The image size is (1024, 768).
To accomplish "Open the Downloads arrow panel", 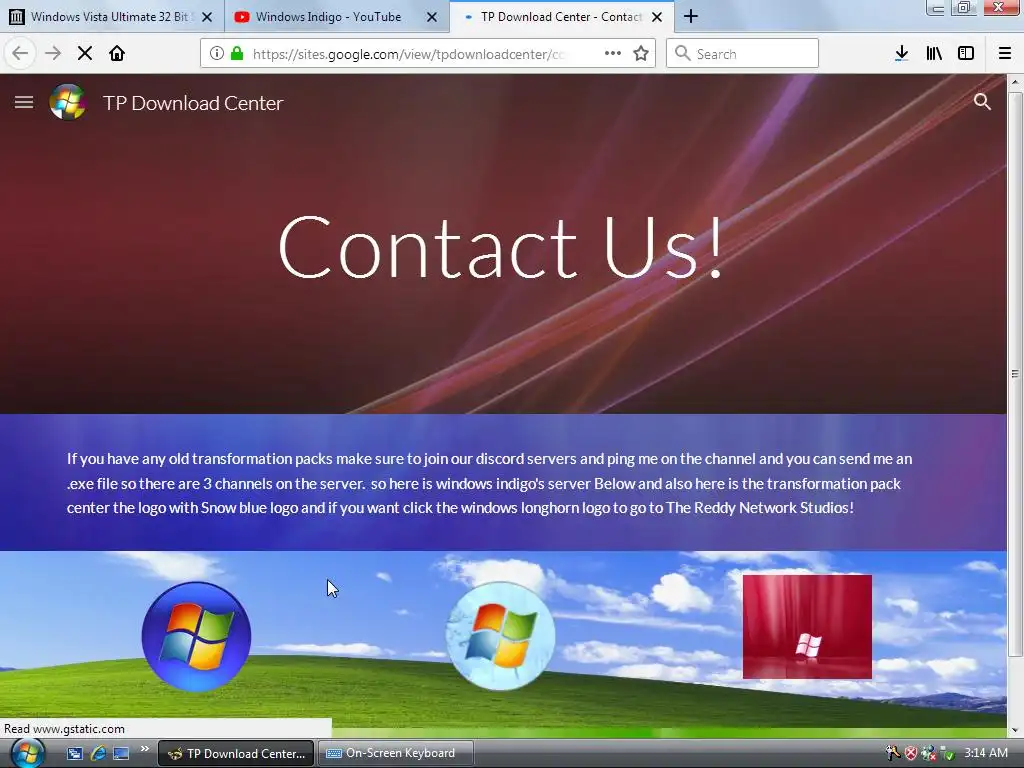I will [x=901, y=54].
